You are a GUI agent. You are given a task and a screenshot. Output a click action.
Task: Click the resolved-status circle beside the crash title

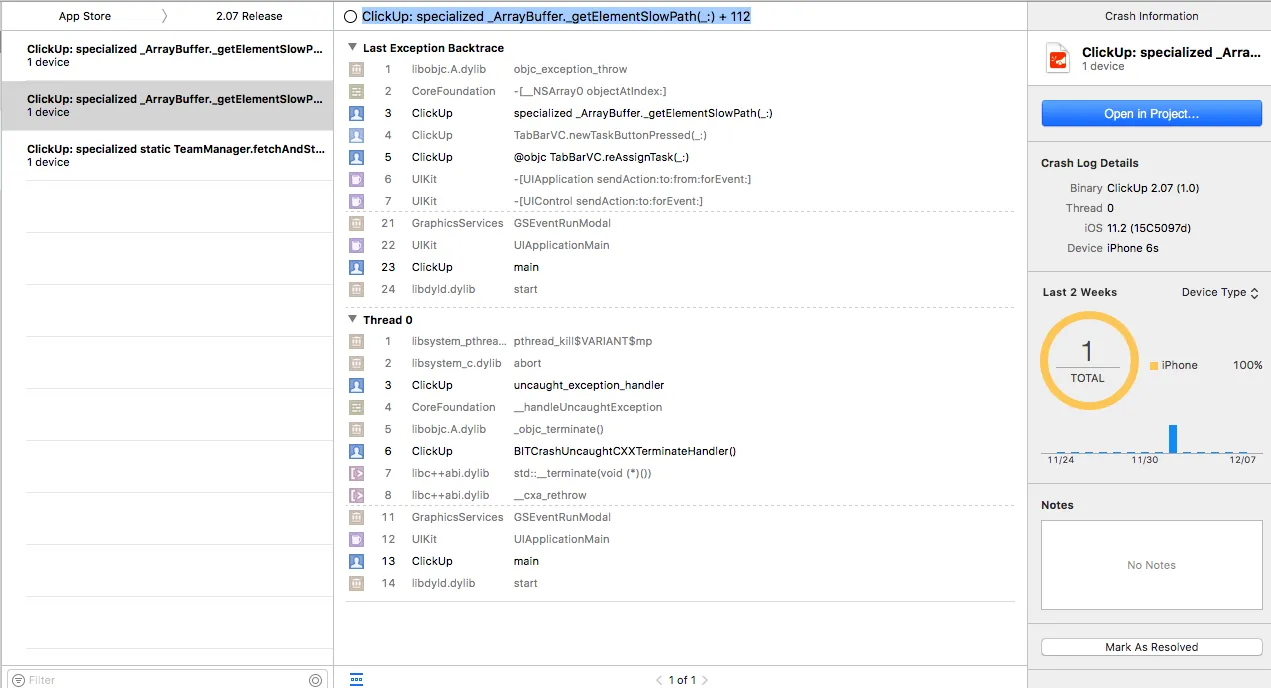[x=350, y=17]
